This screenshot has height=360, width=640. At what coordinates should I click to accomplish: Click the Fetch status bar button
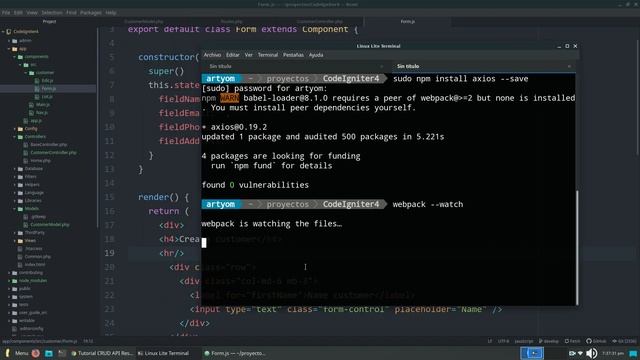tap(572, 341)
